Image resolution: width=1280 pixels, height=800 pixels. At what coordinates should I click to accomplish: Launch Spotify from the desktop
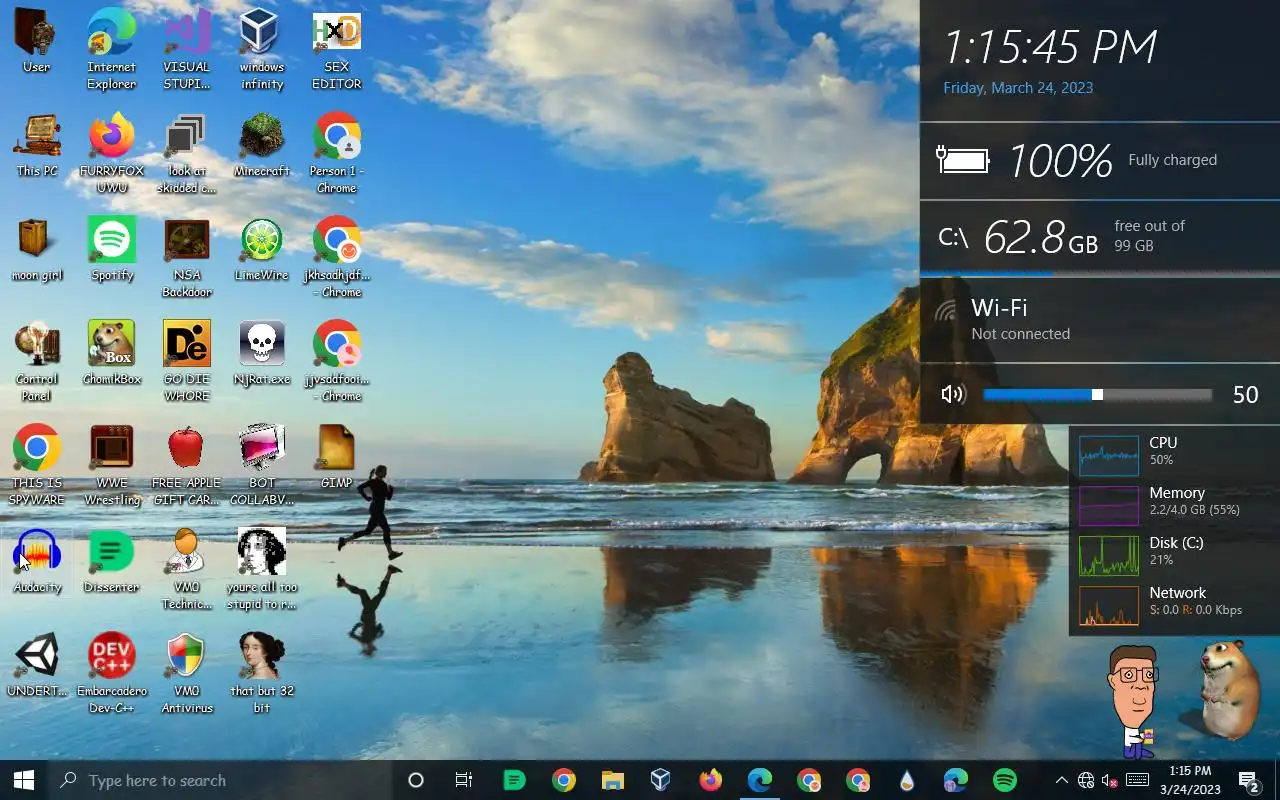pos(112,248)
